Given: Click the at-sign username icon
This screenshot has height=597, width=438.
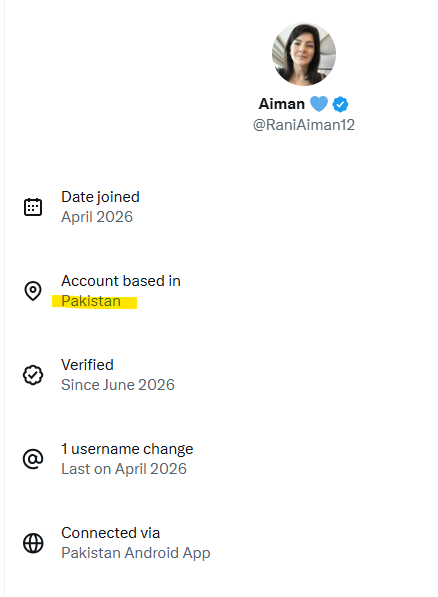Looking at the screenshot, I should pyautogui.click(x=33, y=459).
